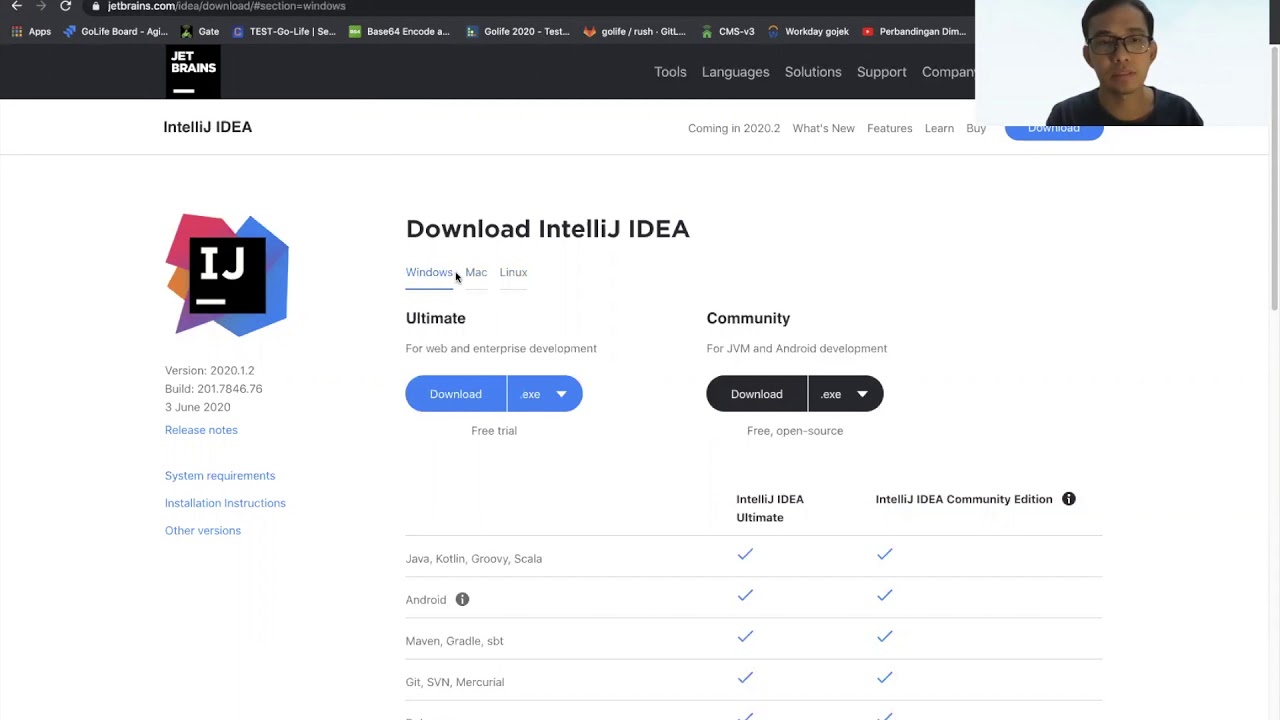
Task: Click the 'Free trial' text
Action: click(494, 431)
